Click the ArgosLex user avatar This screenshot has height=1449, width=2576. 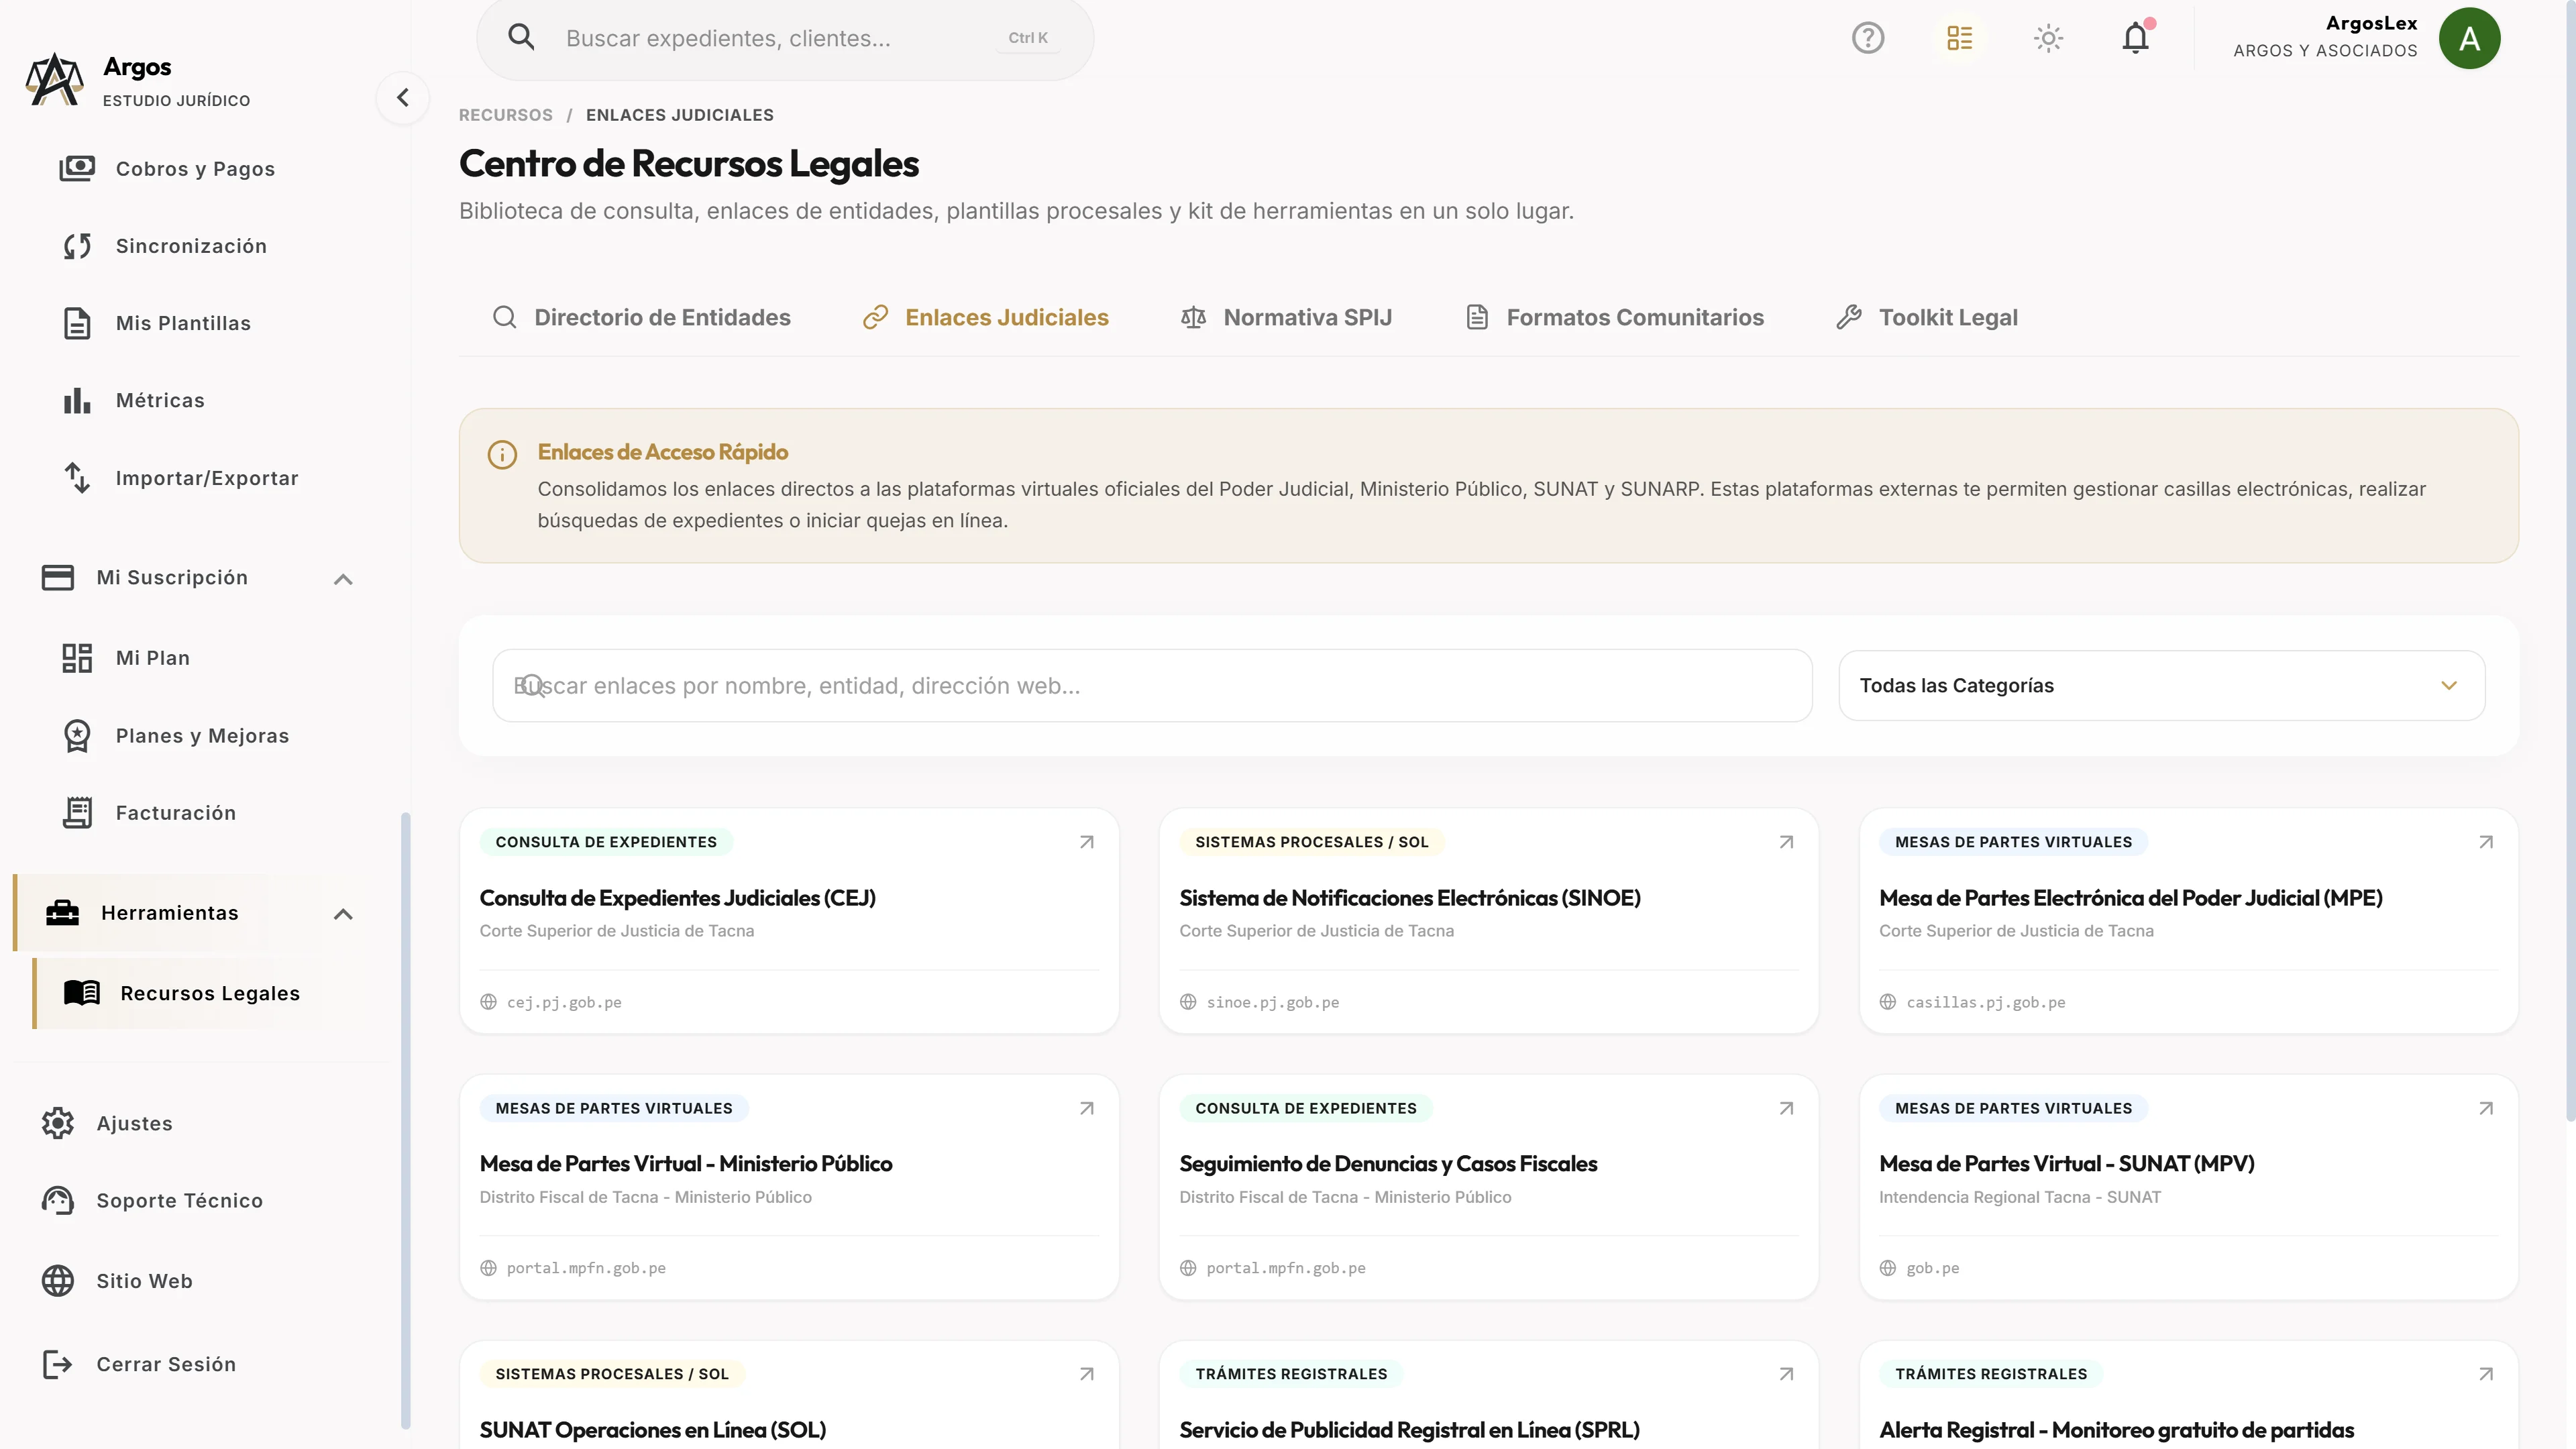click(2469, 38)
